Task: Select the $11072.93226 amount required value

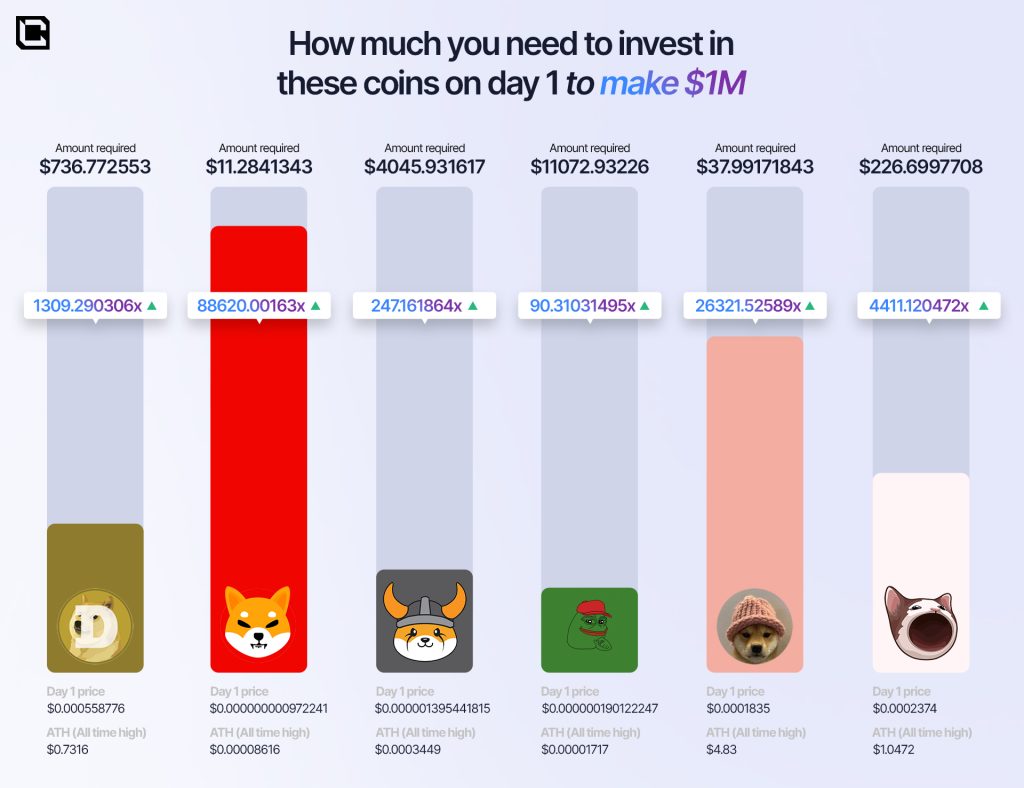Action: tap(589, 167)
